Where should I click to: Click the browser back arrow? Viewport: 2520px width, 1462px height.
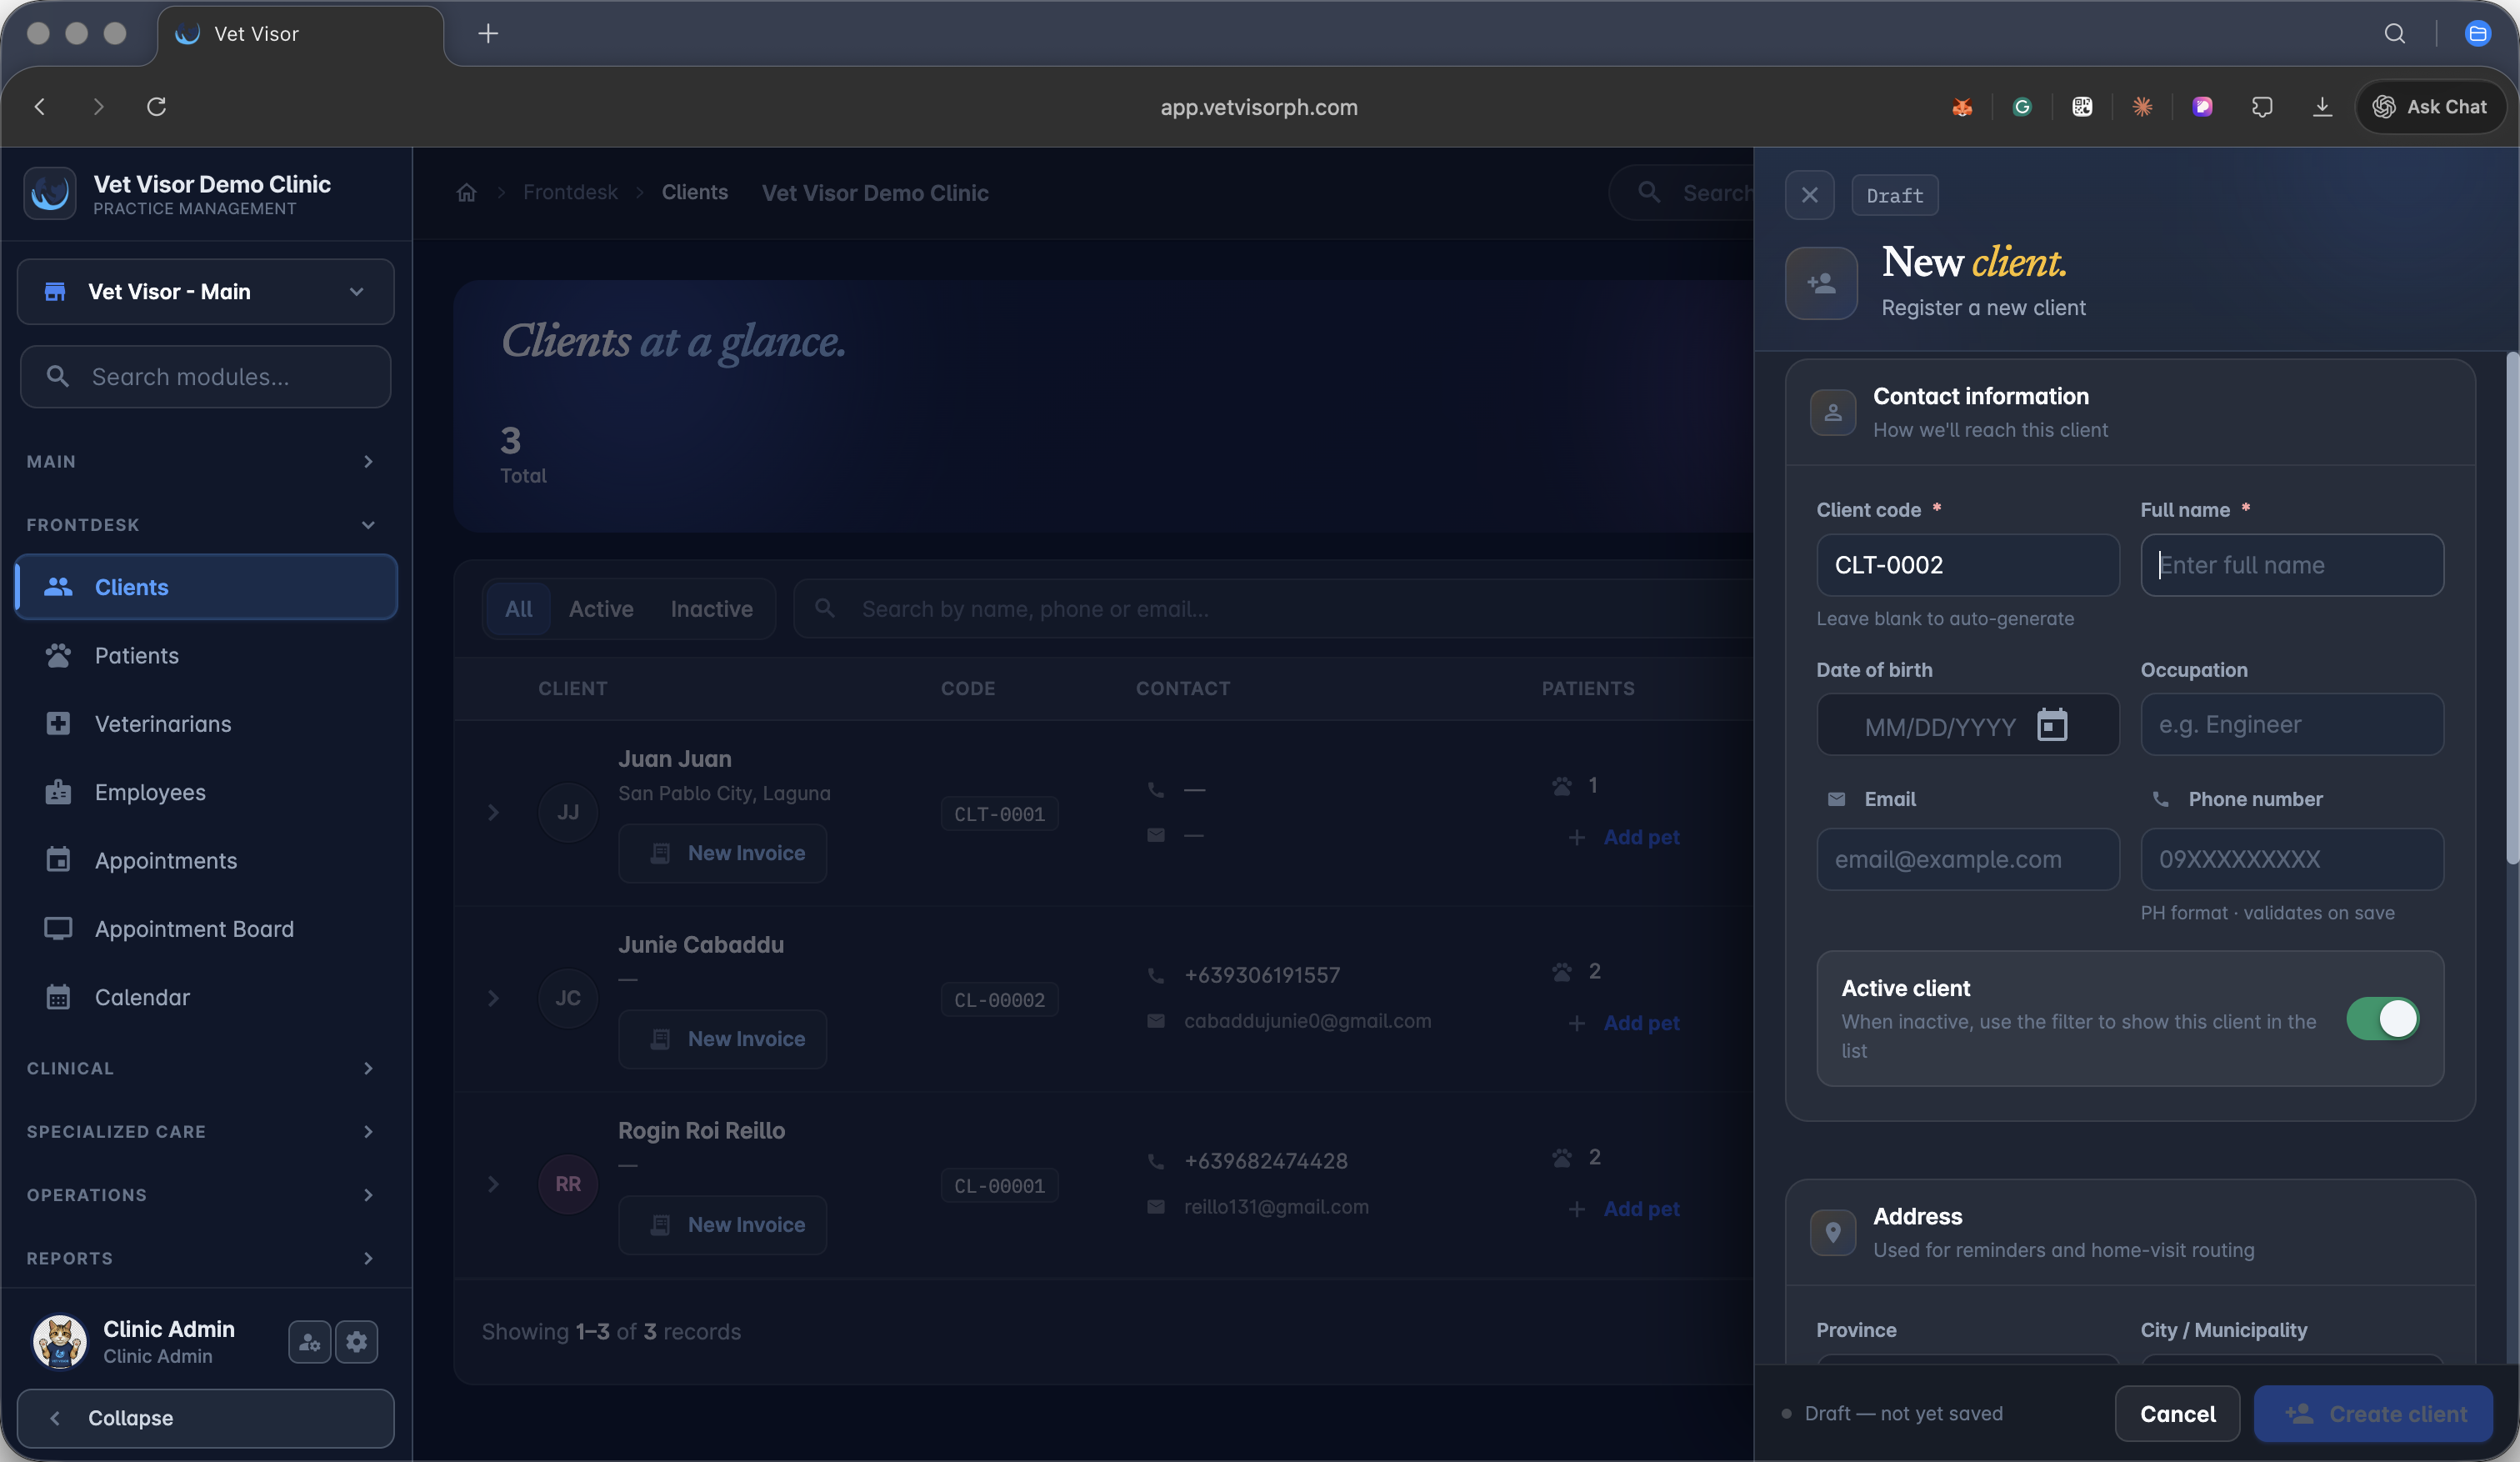40,107
